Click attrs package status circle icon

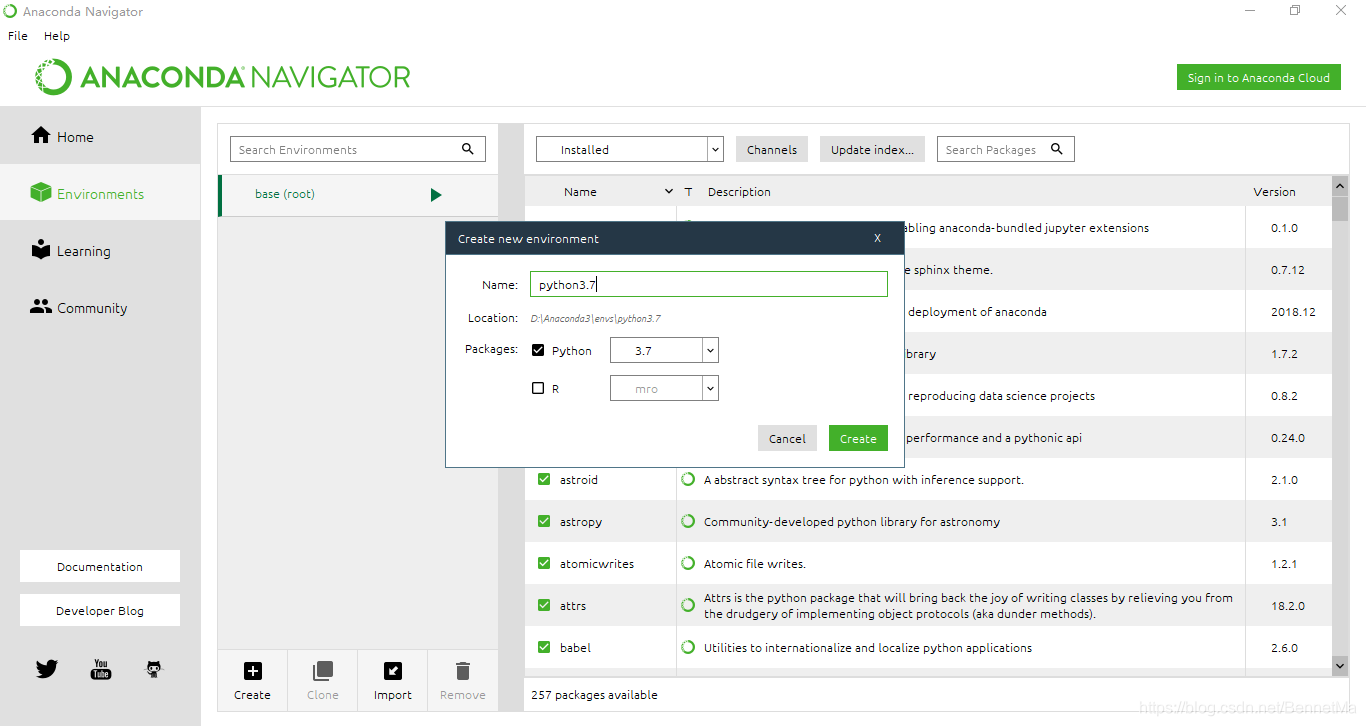[688, 605]
